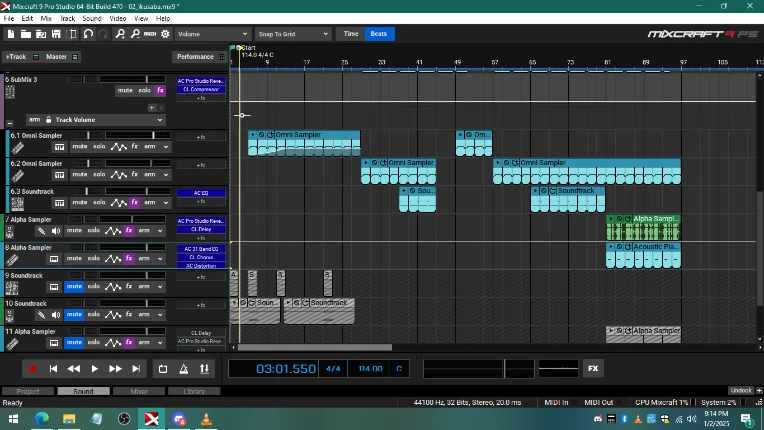Click the Redo arrow icon
The height and width of the screenshot is (430, 764).
click(103, 34)
